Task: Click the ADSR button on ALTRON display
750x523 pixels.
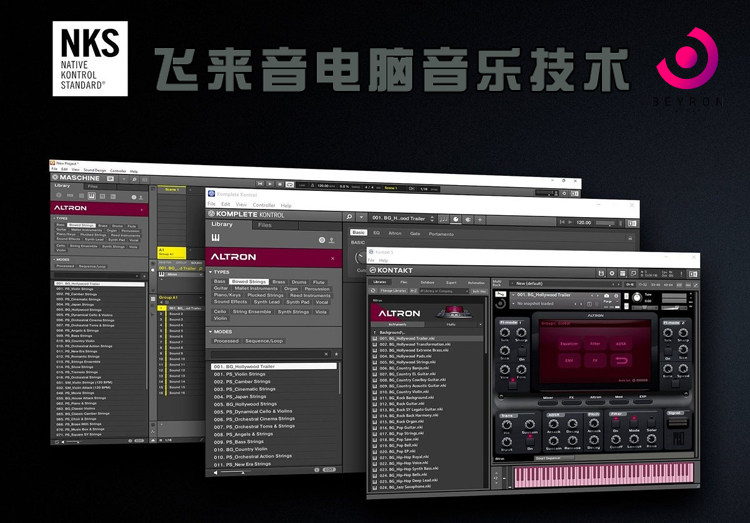Action: 621,344
